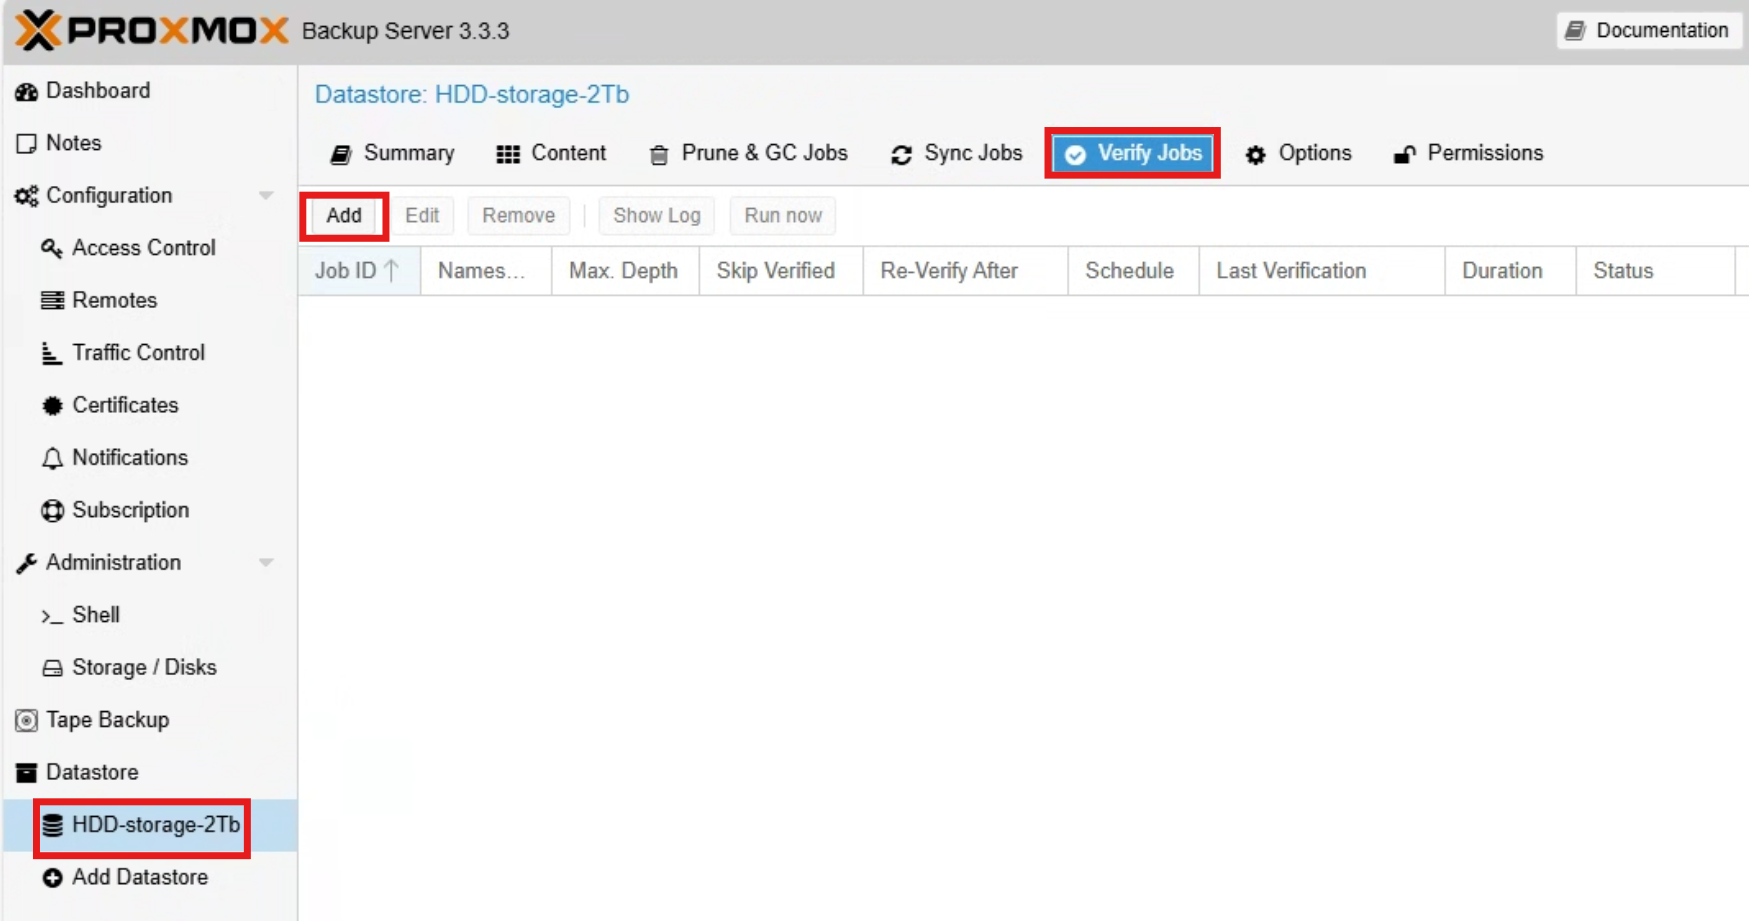Go to the Permissions tab
1749x921 pixels.
tap(1468, 153)
